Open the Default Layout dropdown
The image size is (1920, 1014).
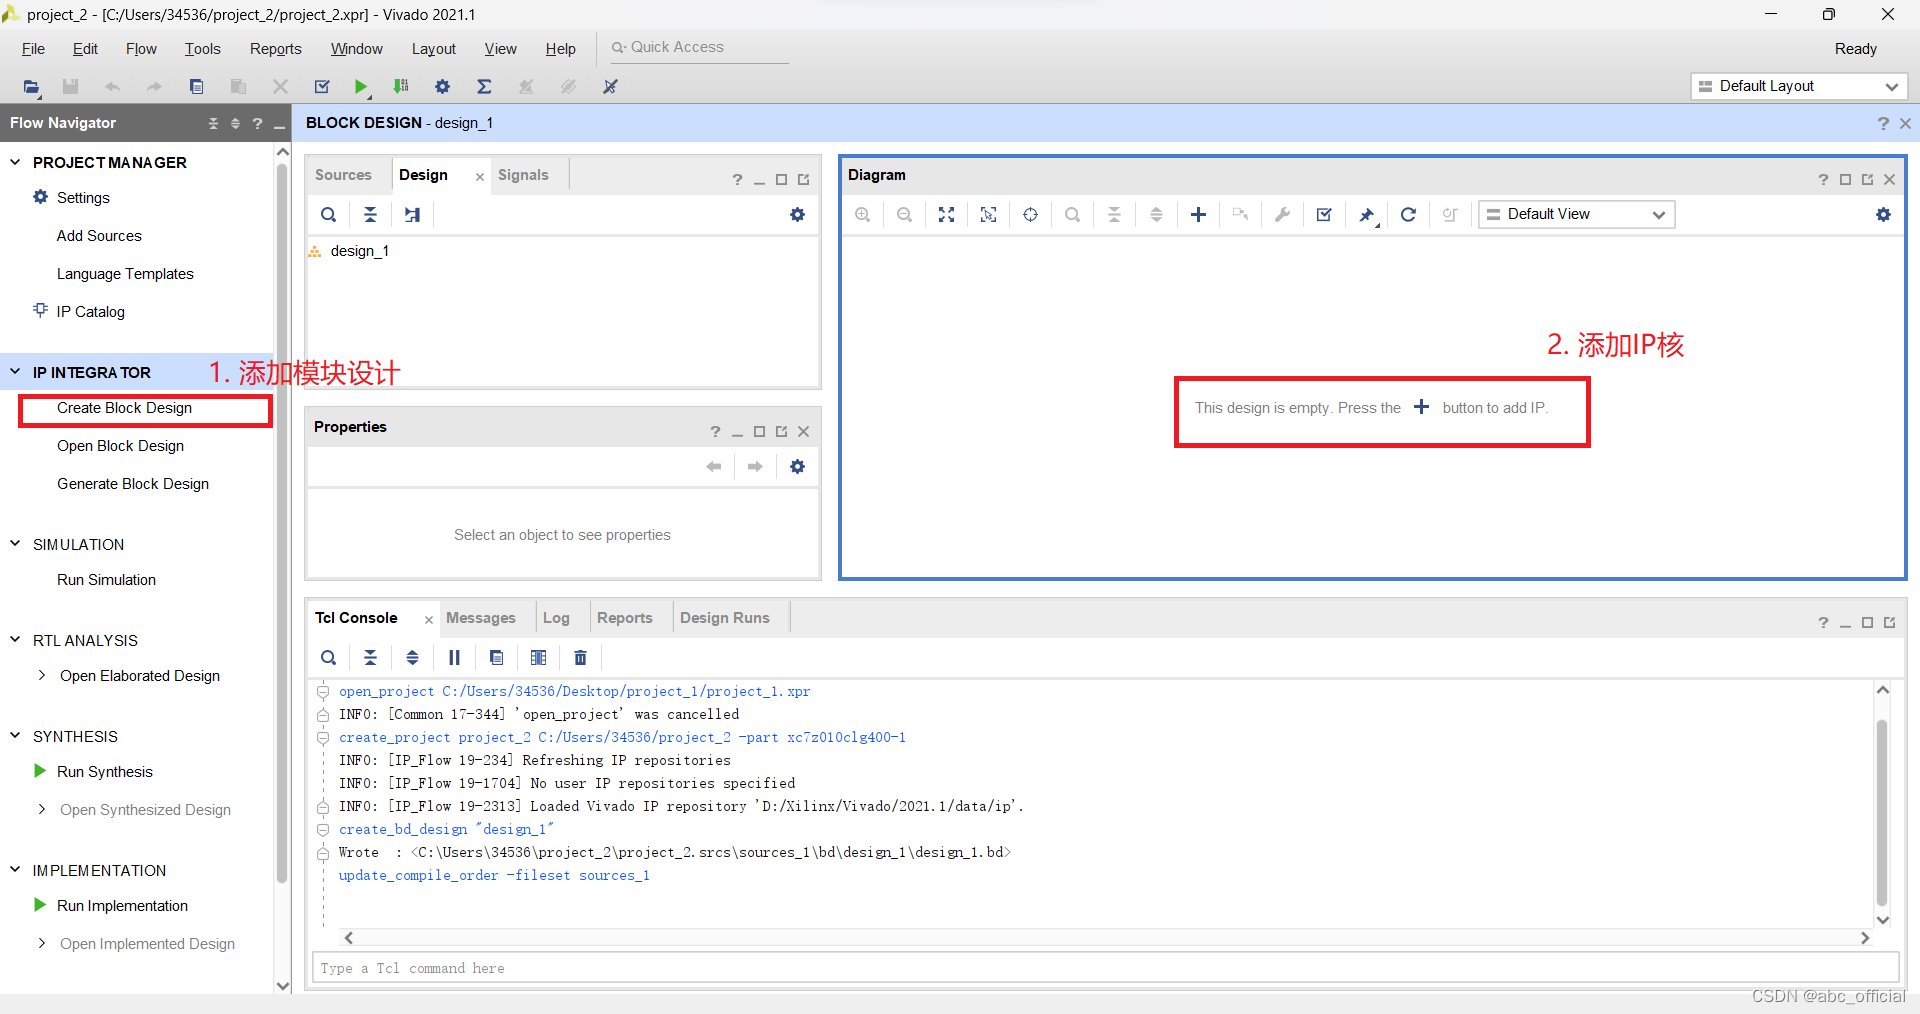click(x=1799, y=86)
